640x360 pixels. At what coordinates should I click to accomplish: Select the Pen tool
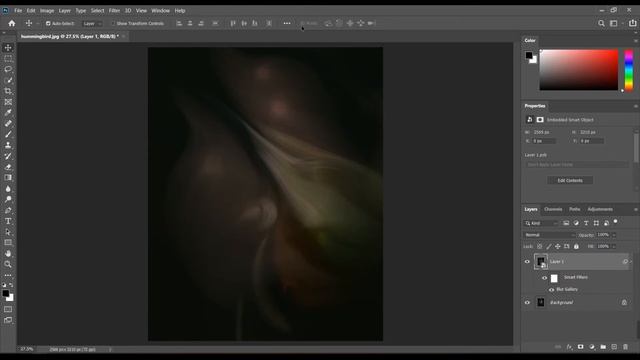coord(8,210)
